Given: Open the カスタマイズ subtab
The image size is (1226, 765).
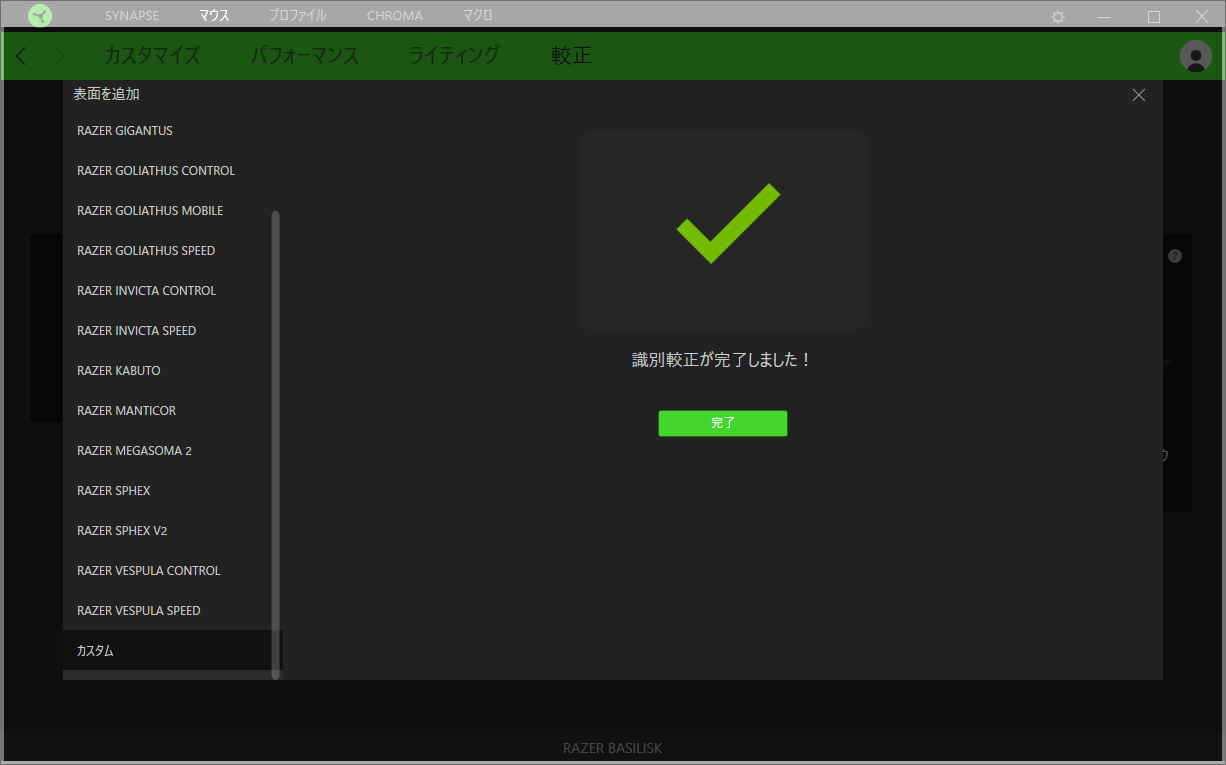Looking at the screenshot, I should 152,56.
